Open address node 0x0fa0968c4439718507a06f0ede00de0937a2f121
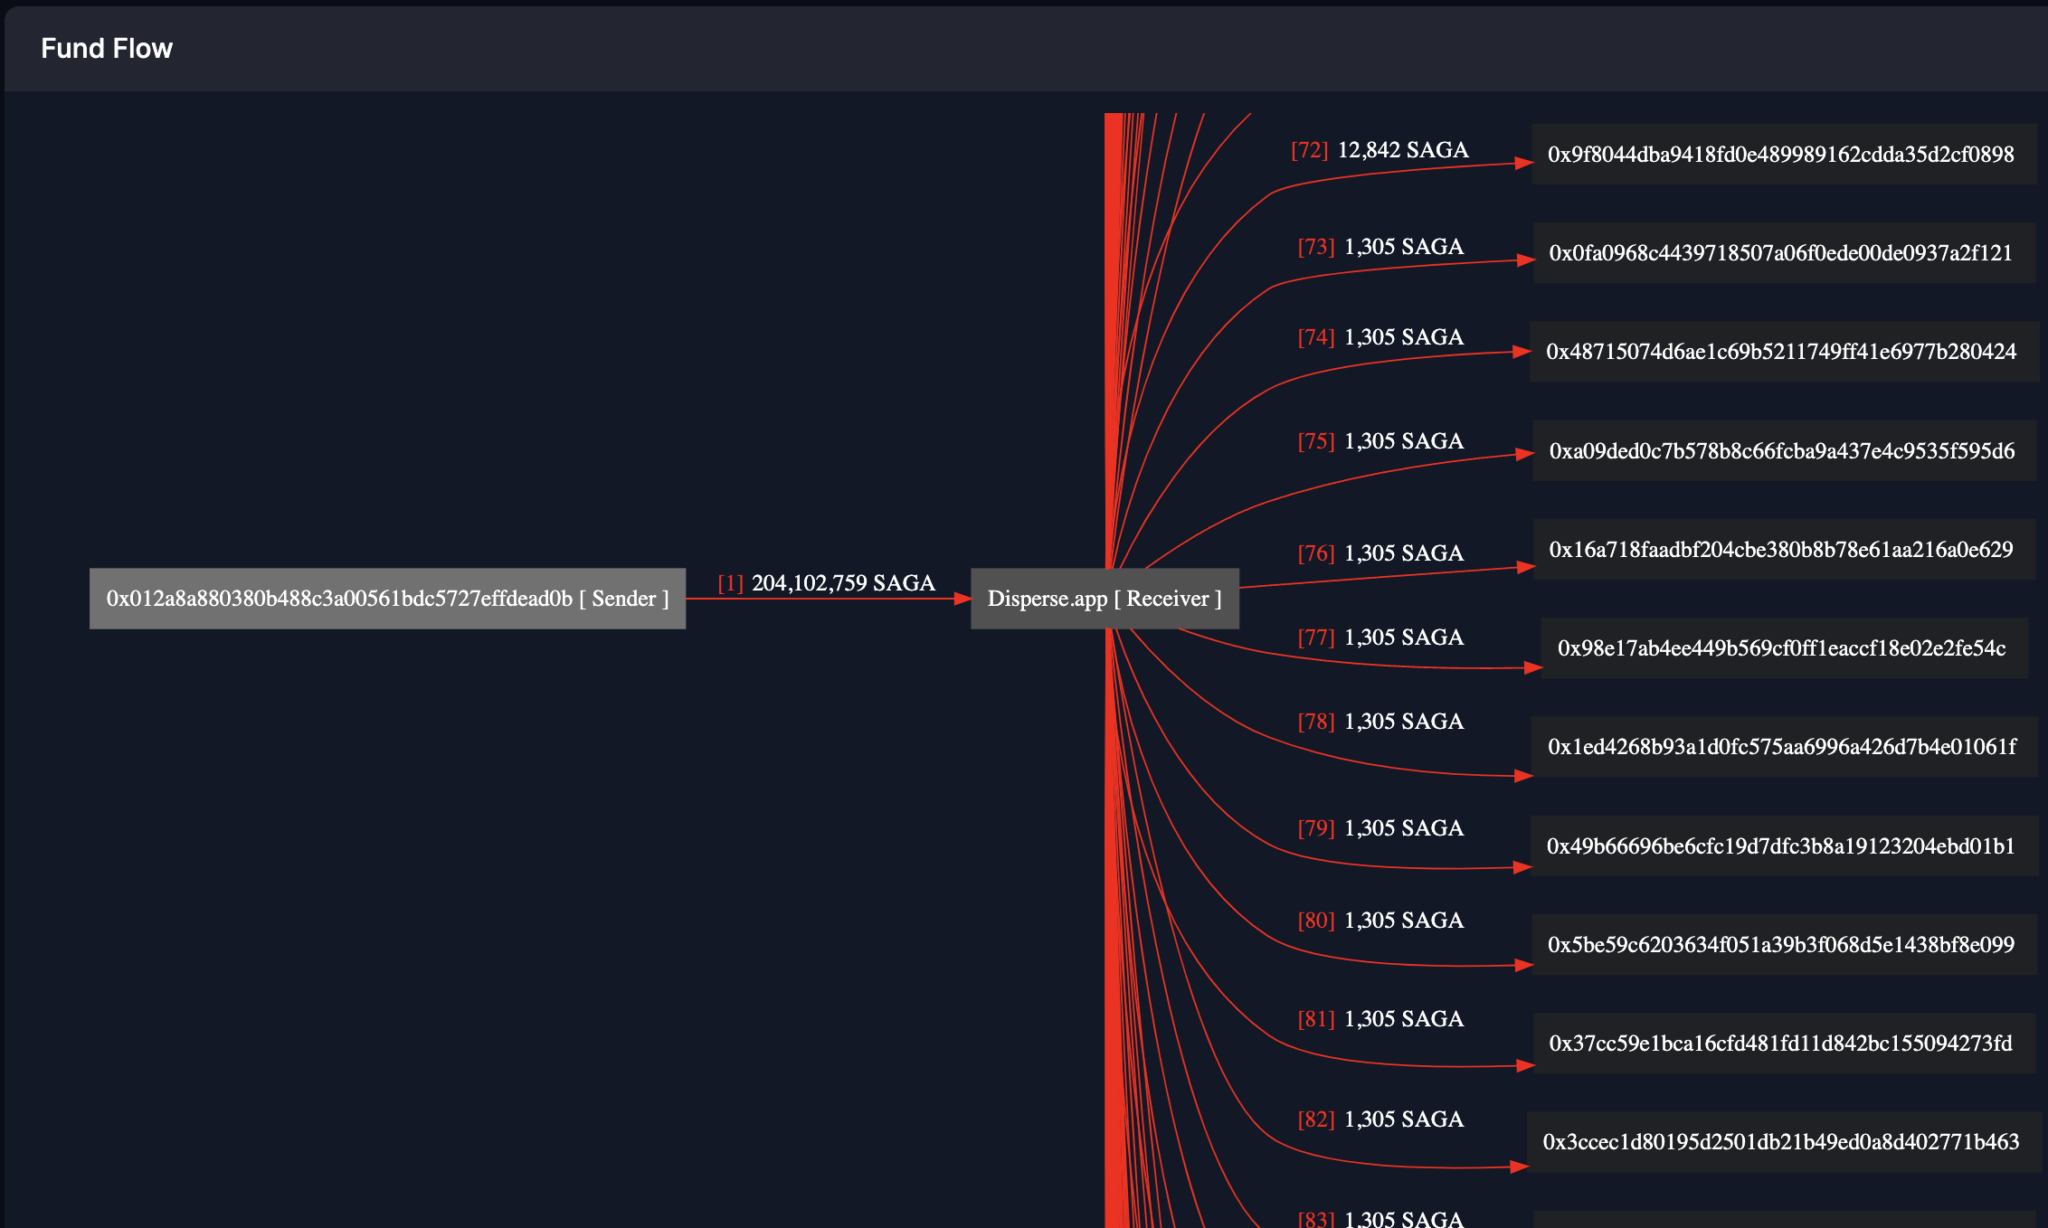This screenshot has height=1228, width=2048. 1783,253
